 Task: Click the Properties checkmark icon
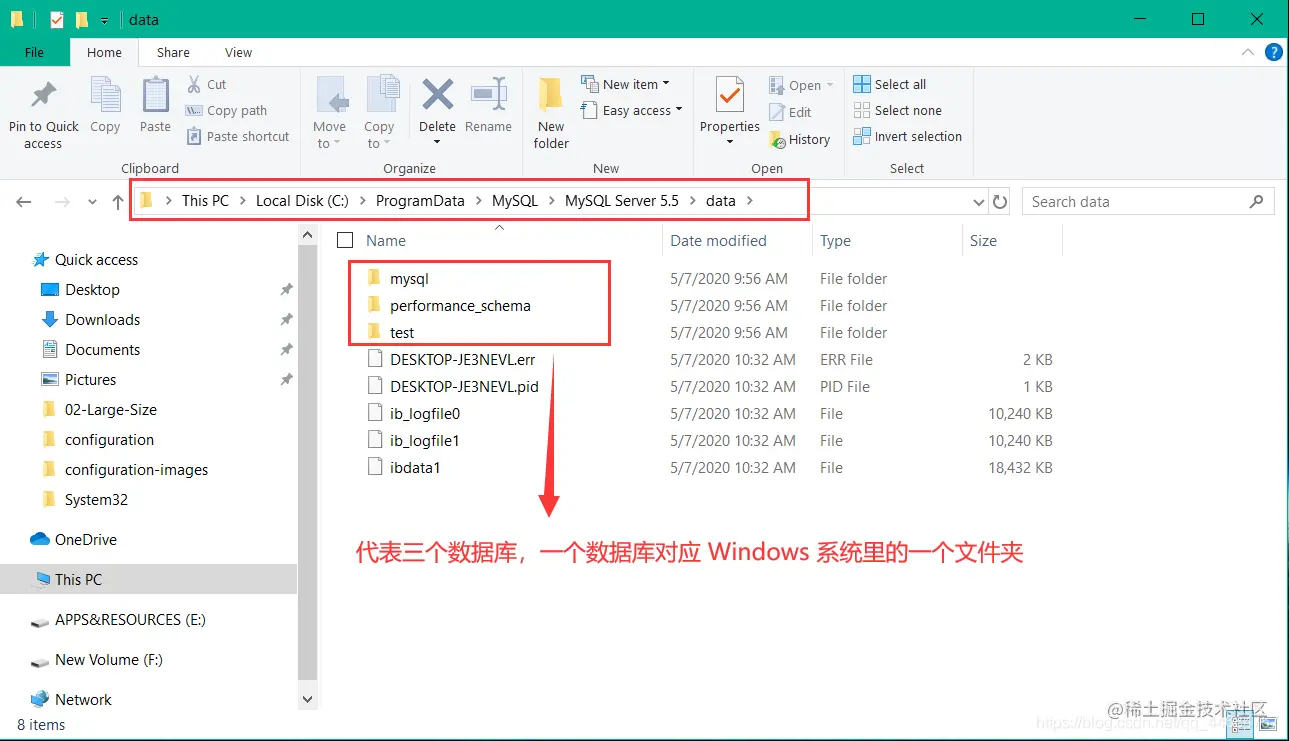click(730, 96)
